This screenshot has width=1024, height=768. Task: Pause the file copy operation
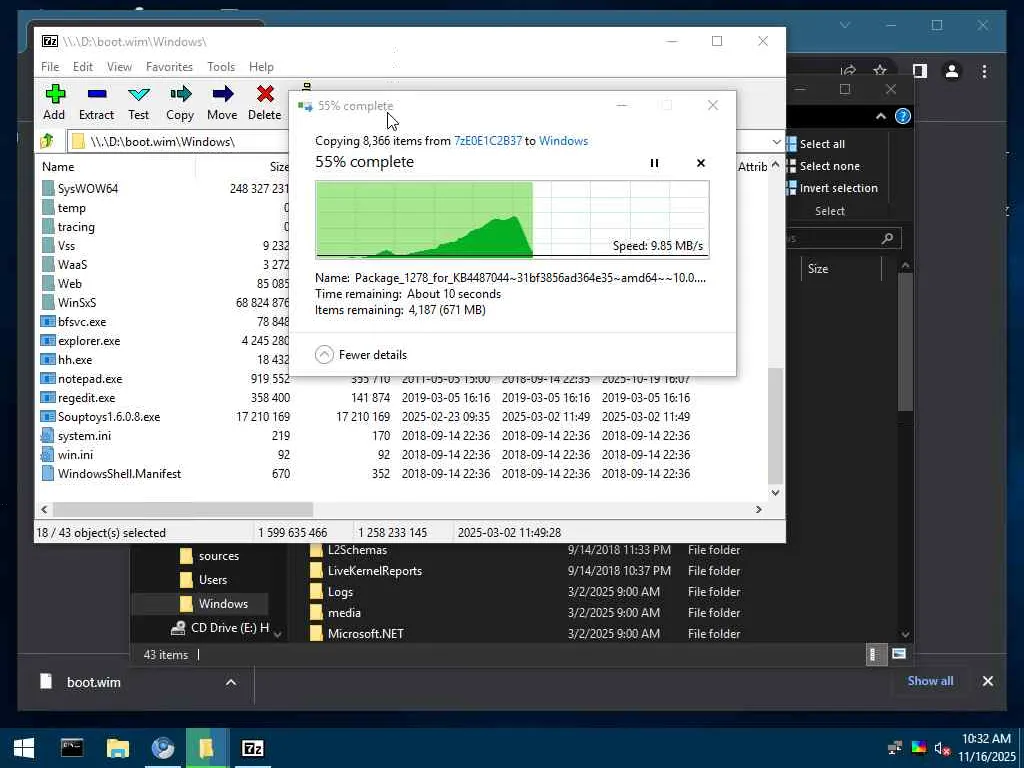tap(654, 163)
